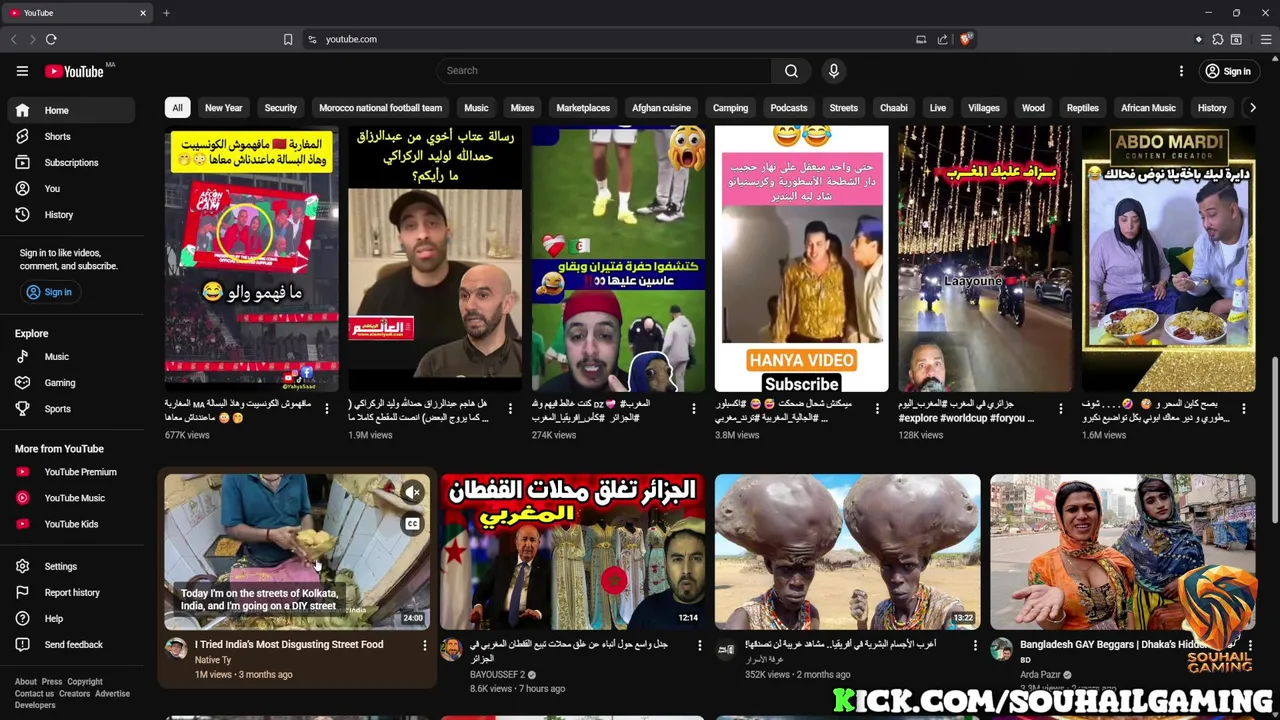Open BAYOUSSEF 2 channel link
Viewport: 1280px width, 720px height.
[497, 674]
